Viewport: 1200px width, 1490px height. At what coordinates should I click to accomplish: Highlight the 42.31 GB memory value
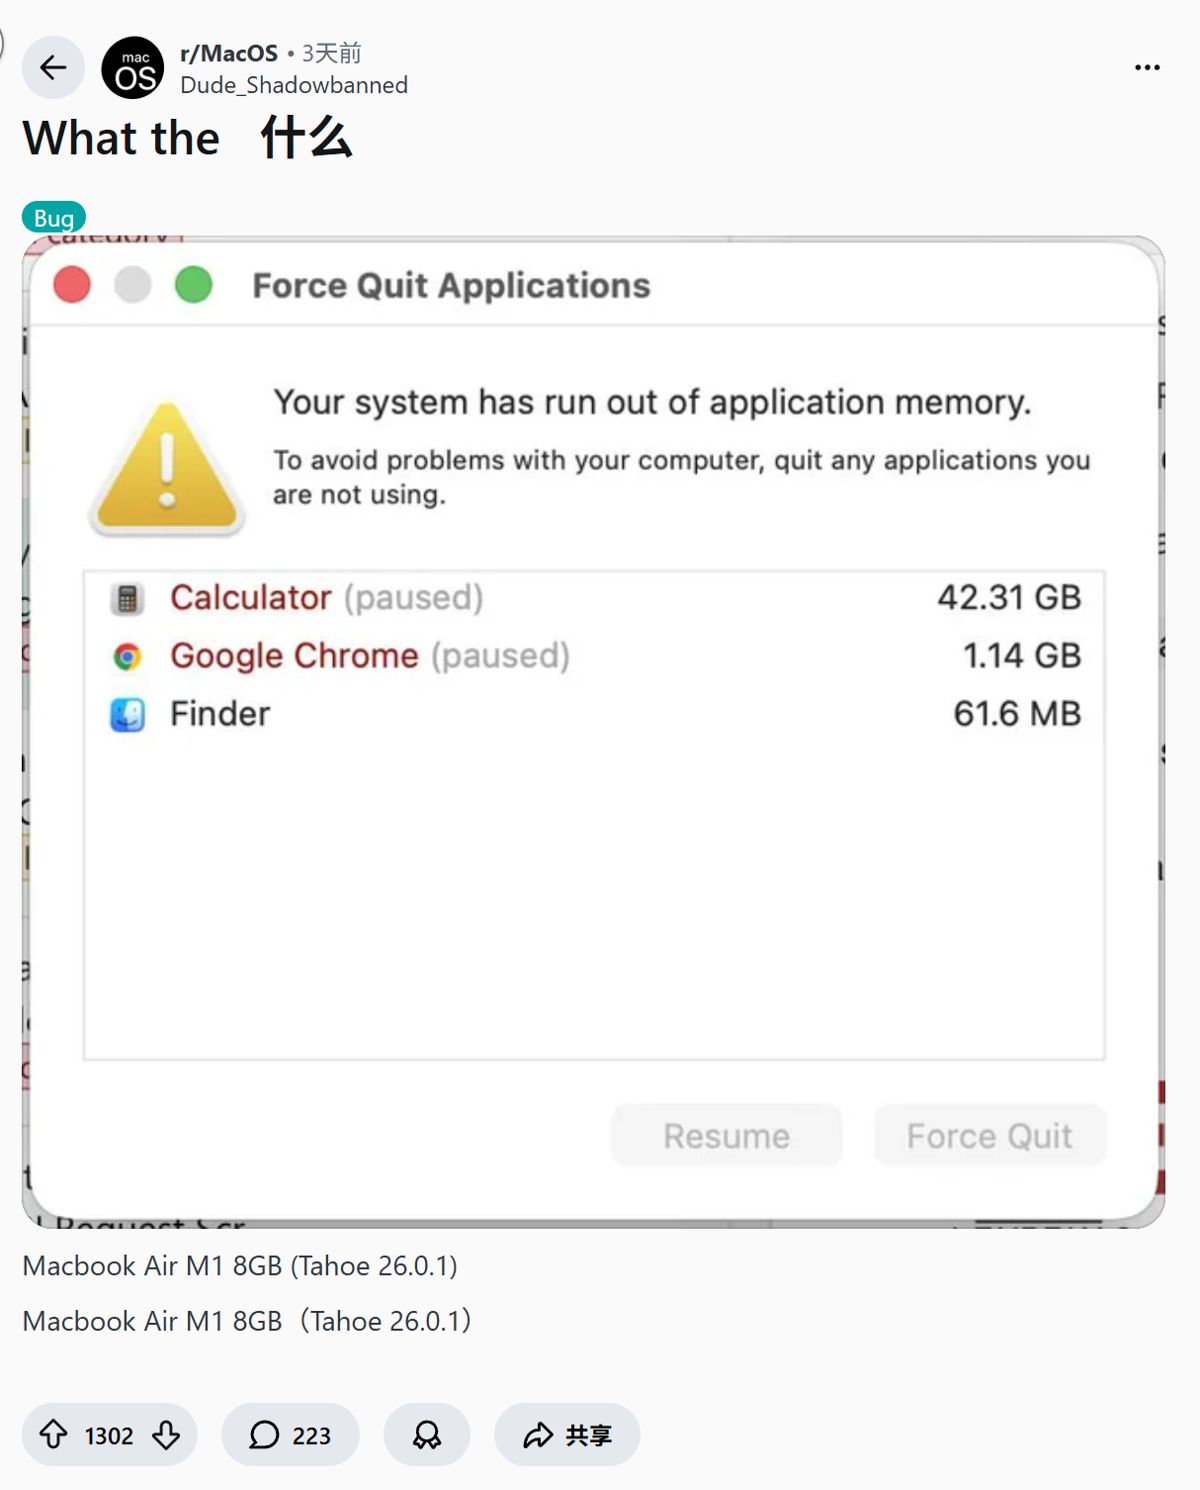[x=1007, y=597]
